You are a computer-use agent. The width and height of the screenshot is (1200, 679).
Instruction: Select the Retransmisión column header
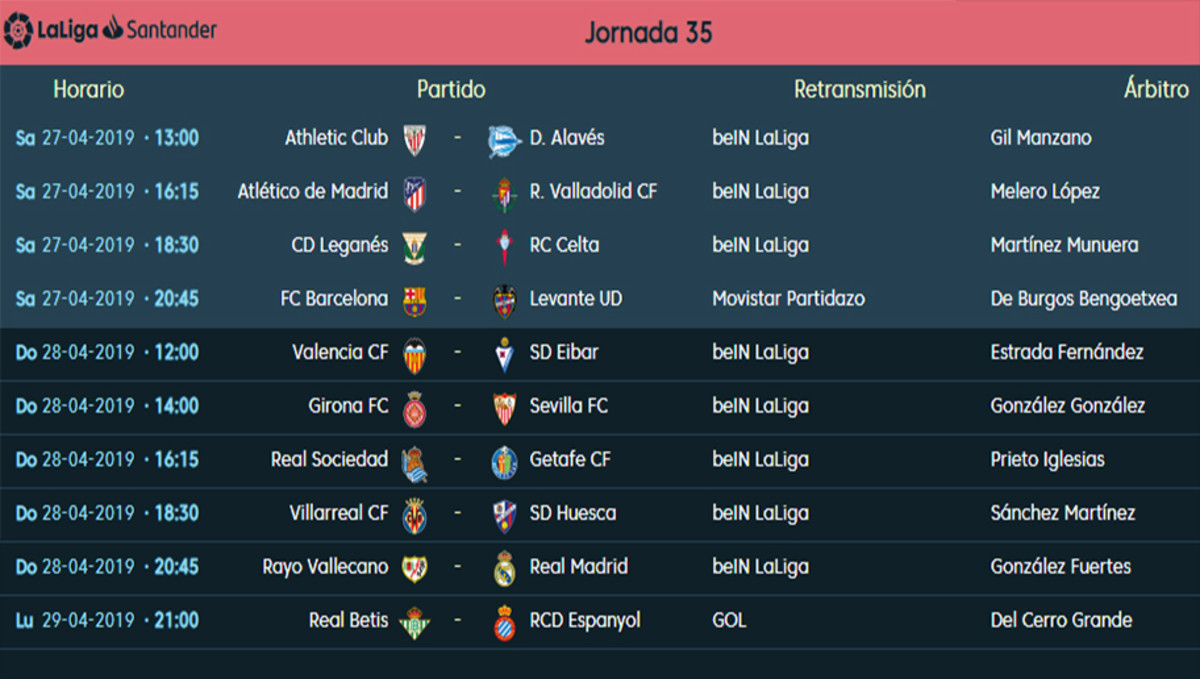pyautogui.click(x=859, y=89)
